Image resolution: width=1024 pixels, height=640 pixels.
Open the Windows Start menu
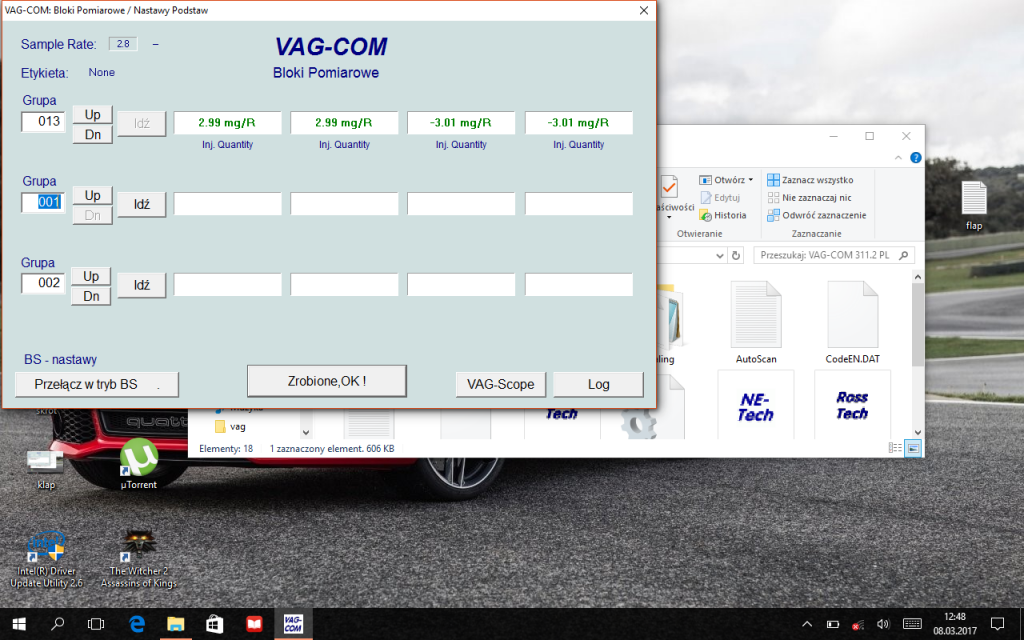pos(19,624)
